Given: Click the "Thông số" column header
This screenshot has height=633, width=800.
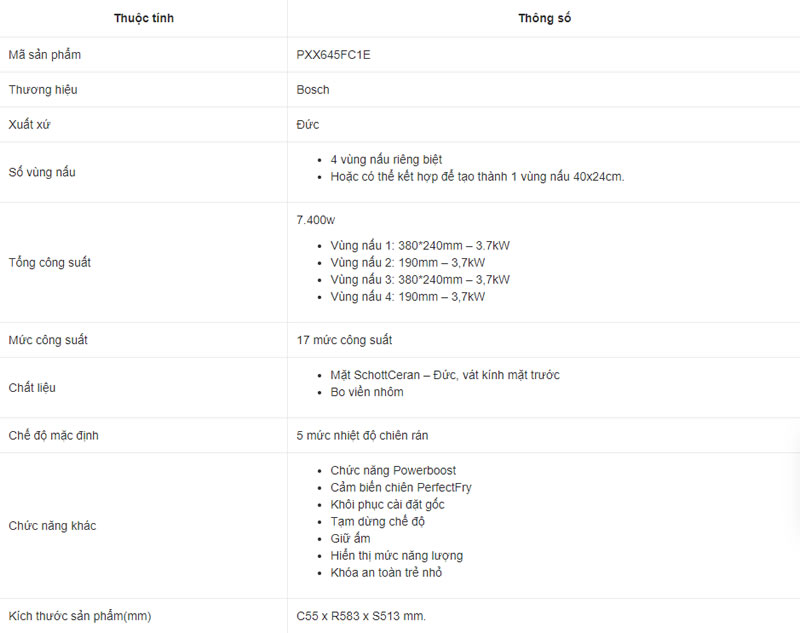Looking at the screenshot, I should coord(545,19).
